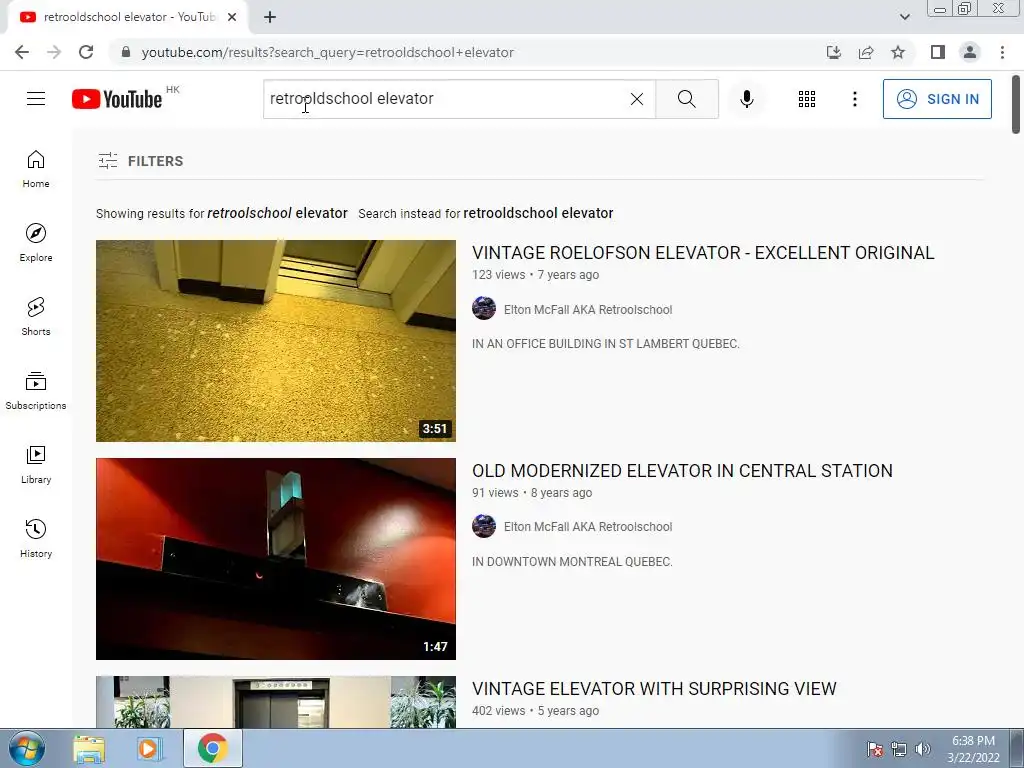Open Library in the sidebar

coord(36,464)
